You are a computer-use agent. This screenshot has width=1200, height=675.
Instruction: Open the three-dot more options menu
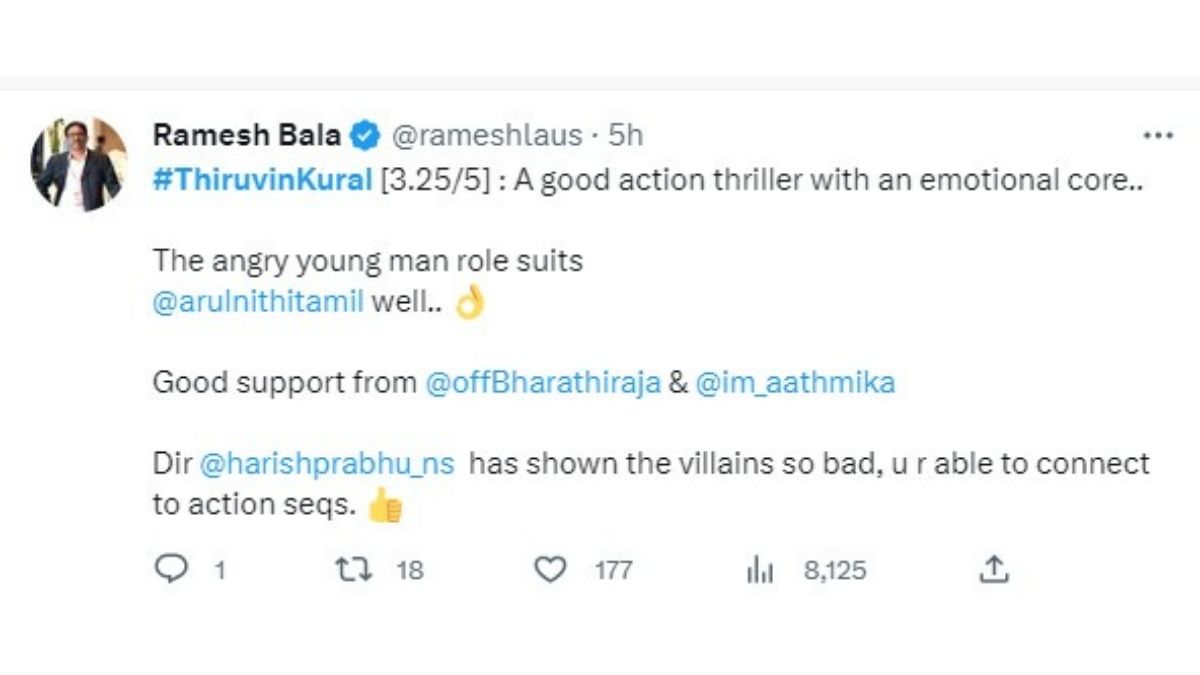point(1157,136)
